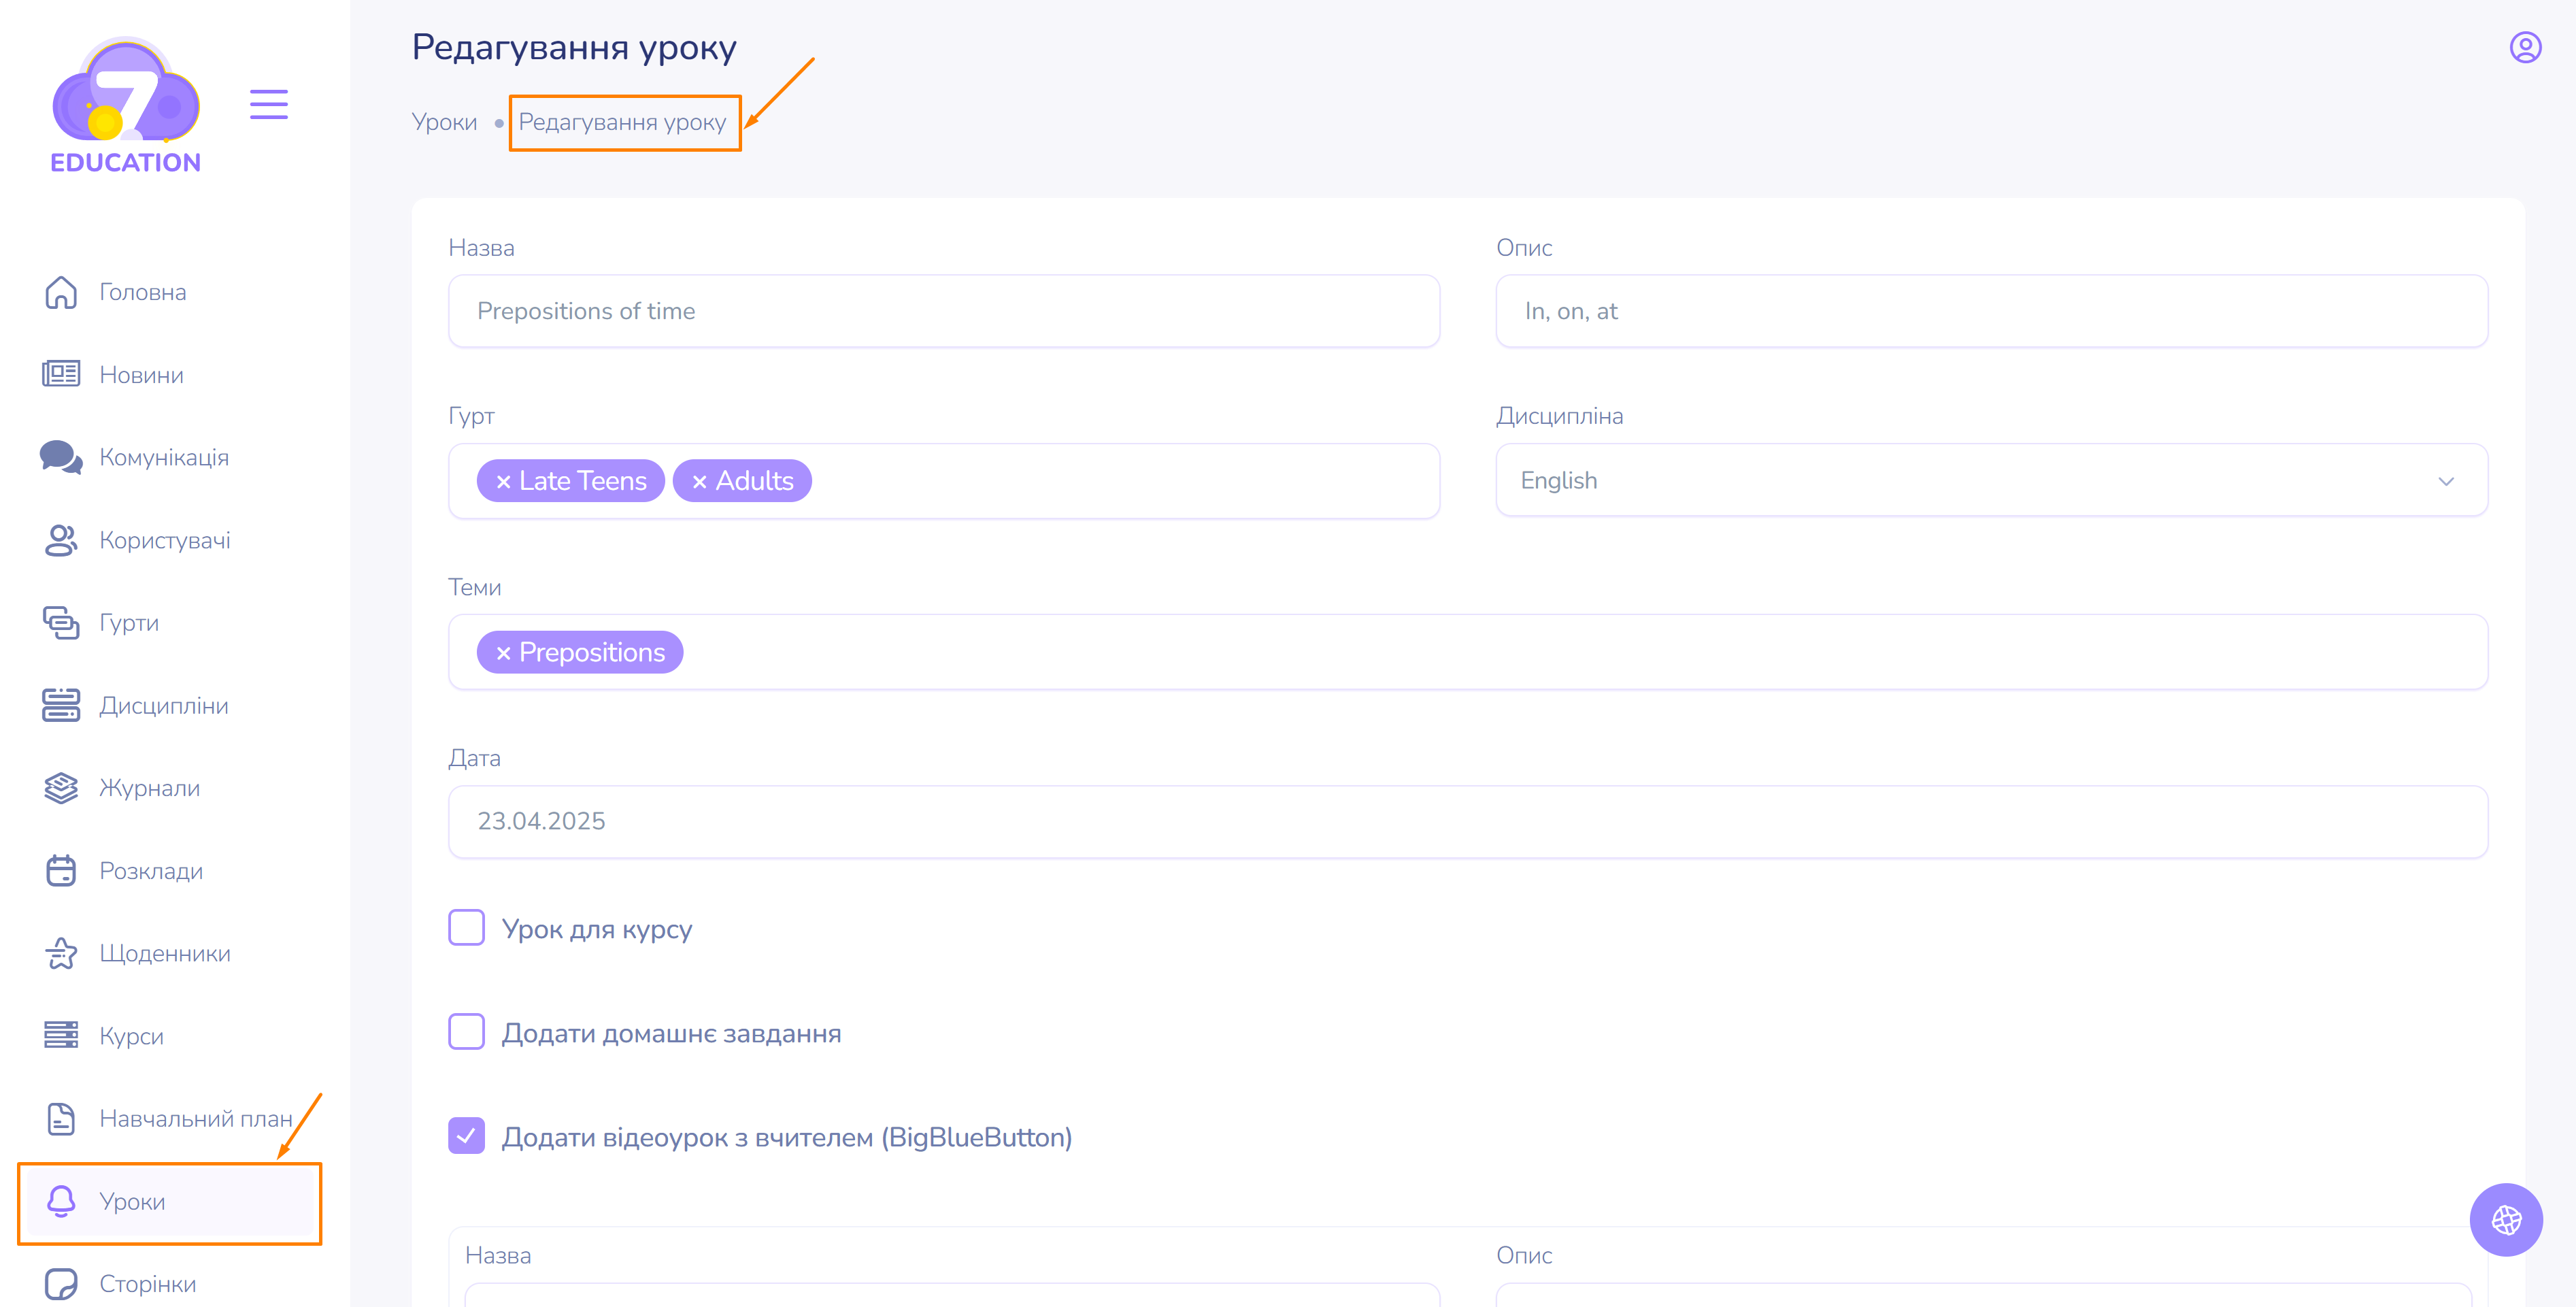Click the Навчальний план document icon
The image size is (2576, 1307).
tap(61, 1118)
